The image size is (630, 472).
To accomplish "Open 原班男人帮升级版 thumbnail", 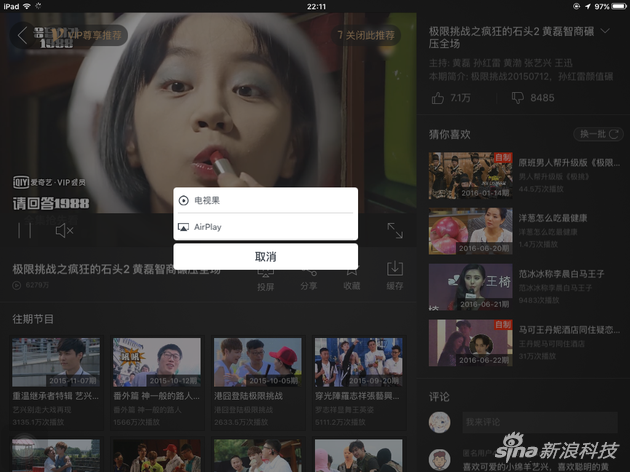I will (470, 176).
